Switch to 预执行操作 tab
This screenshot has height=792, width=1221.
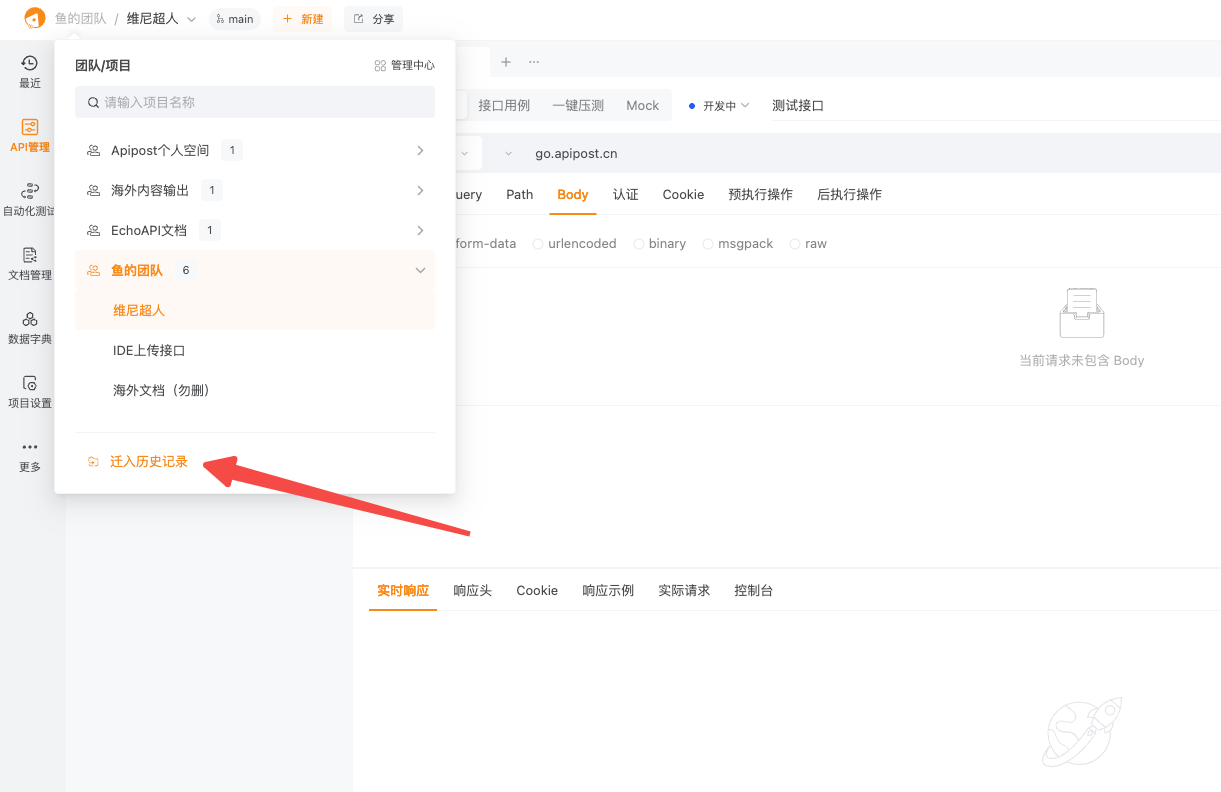coord(761,195)
